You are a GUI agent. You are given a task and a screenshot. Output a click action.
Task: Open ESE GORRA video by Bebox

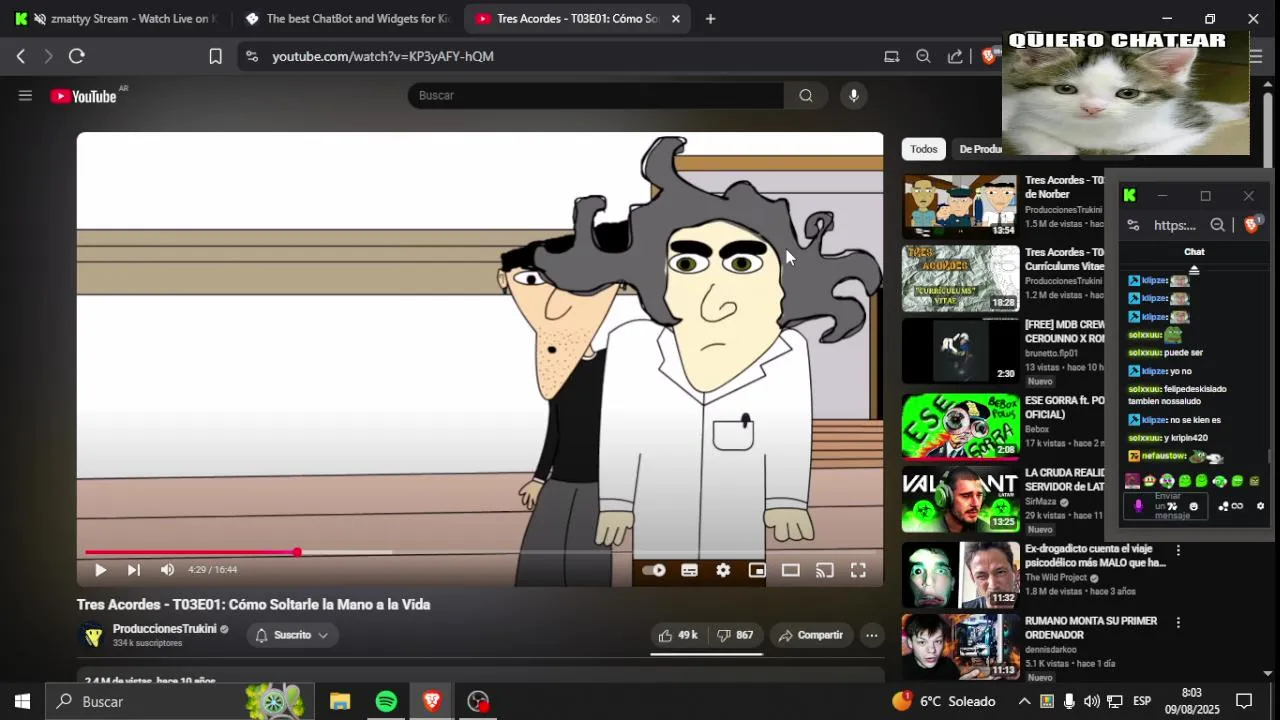click(960, 426)
